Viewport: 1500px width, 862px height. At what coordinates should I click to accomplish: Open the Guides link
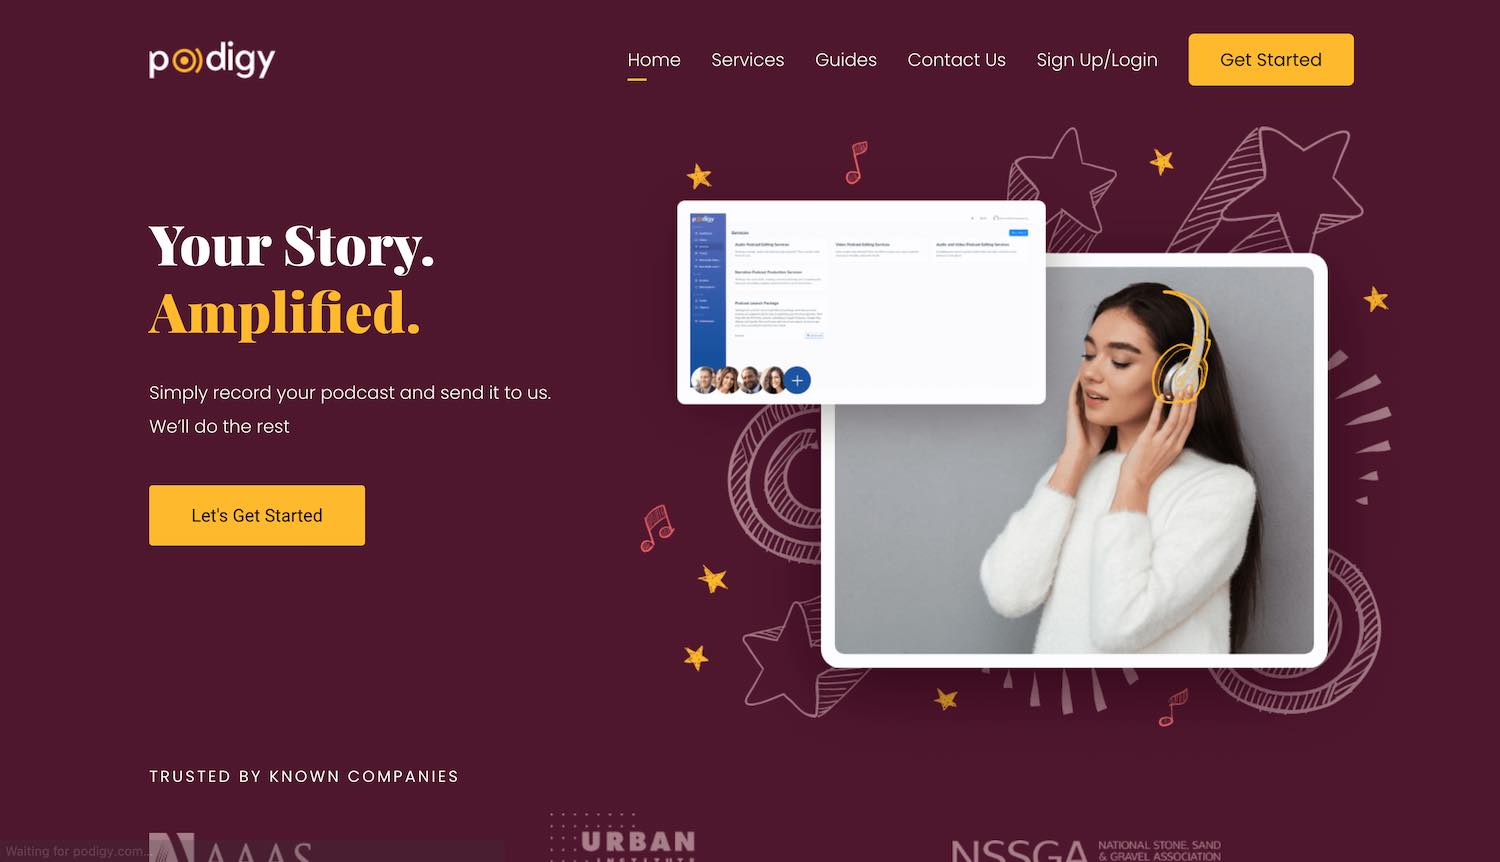846,60
